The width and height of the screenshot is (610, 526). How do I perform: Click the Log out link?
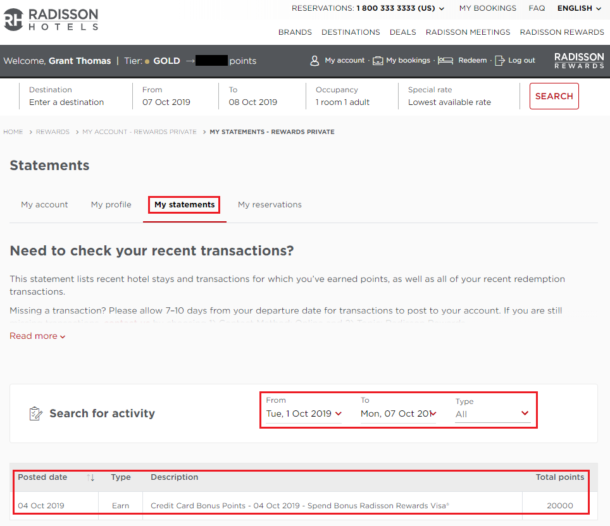(x=521, y=60)
